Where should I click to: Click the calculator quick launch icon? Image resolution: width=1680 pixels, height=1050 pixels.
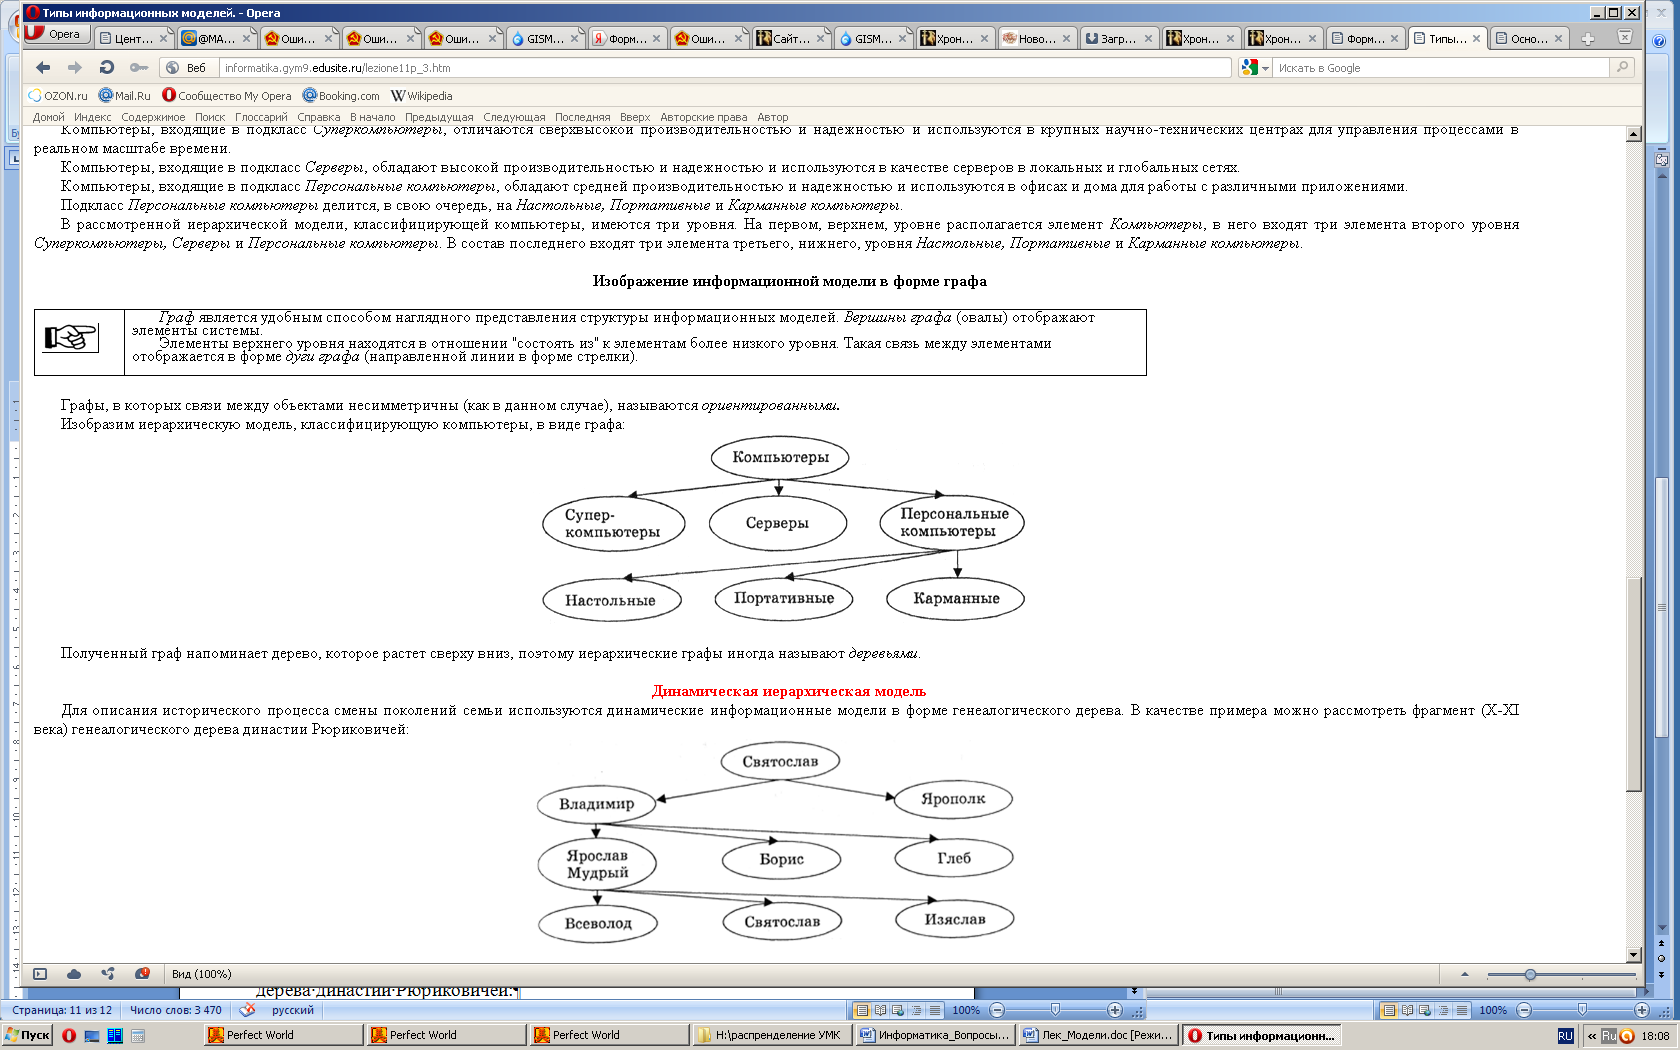[x=138, y=1035]
